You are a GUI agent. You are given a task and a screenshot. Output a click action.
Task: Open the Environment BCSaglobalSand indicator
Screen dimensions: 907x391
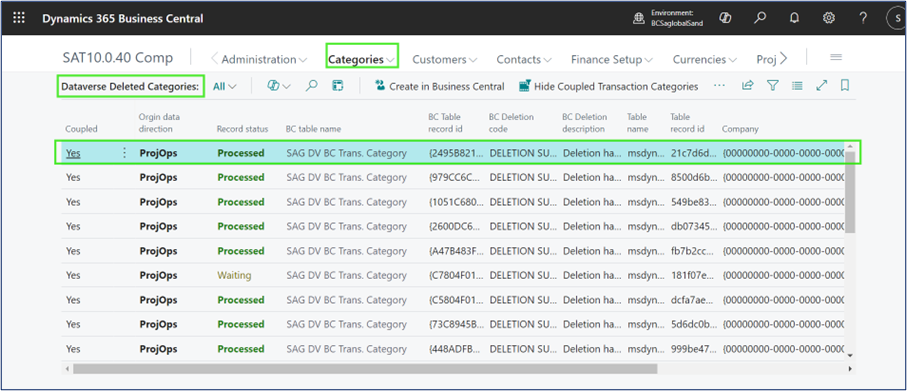668,19
